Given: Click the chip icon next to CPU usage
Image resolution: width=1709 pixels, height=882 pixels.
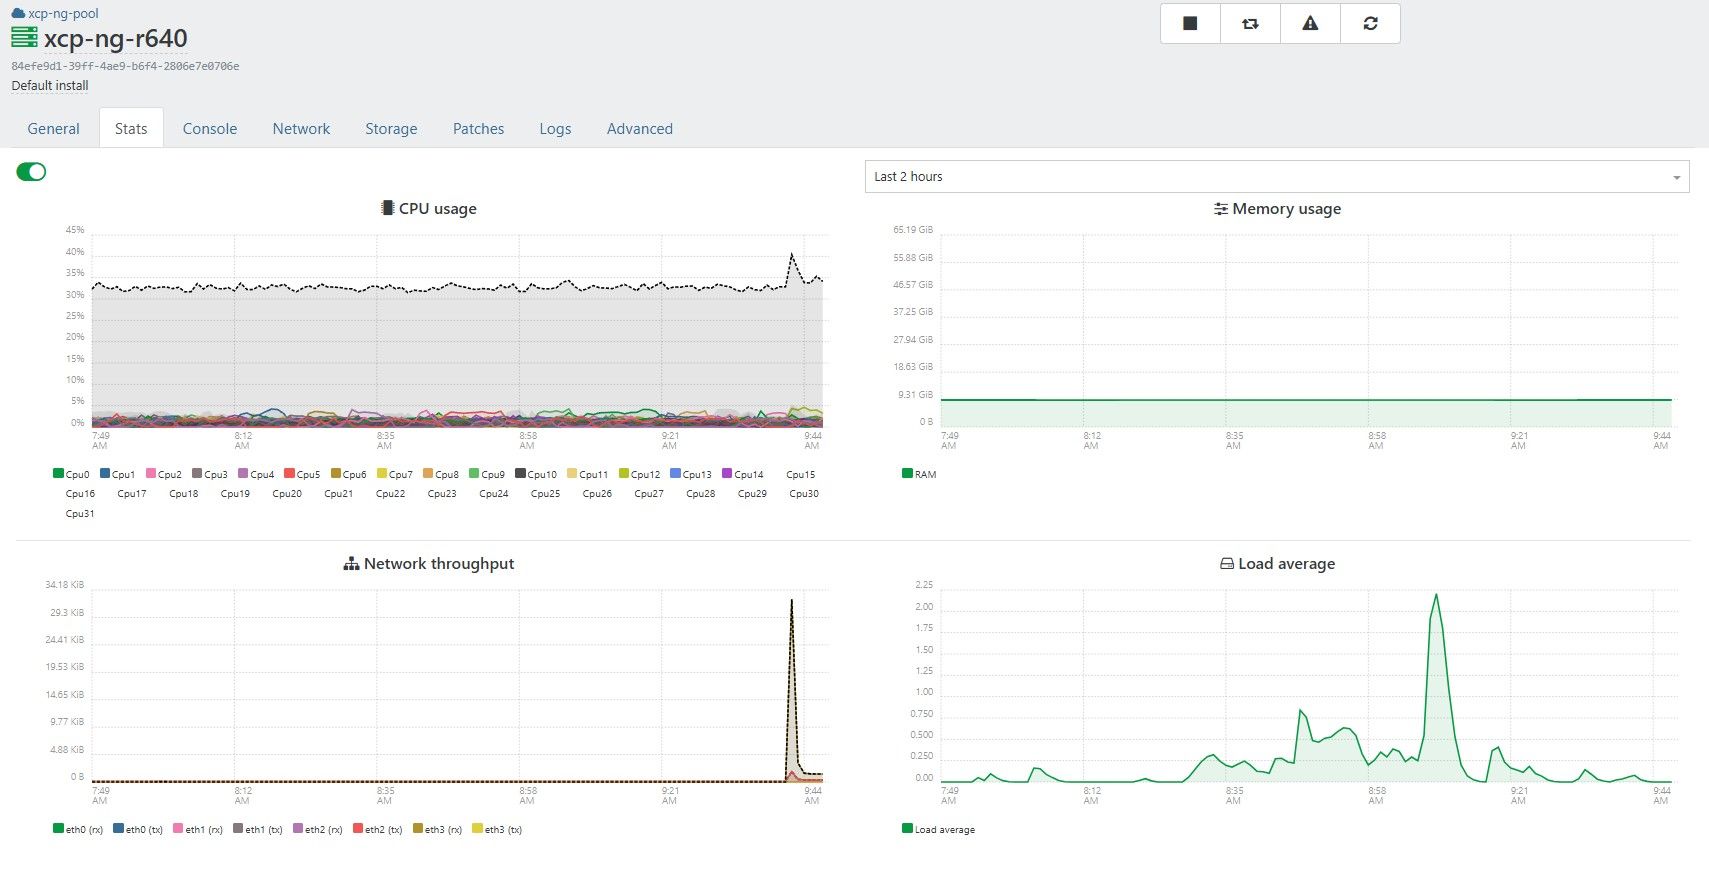Looking at the screenshot, I should 387,208.
